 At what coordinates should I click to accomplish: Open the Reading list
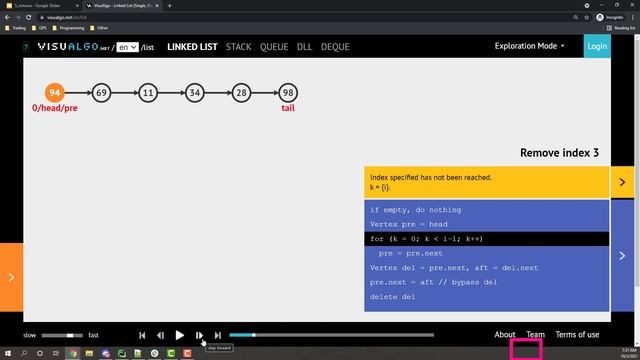click(621, 28)
